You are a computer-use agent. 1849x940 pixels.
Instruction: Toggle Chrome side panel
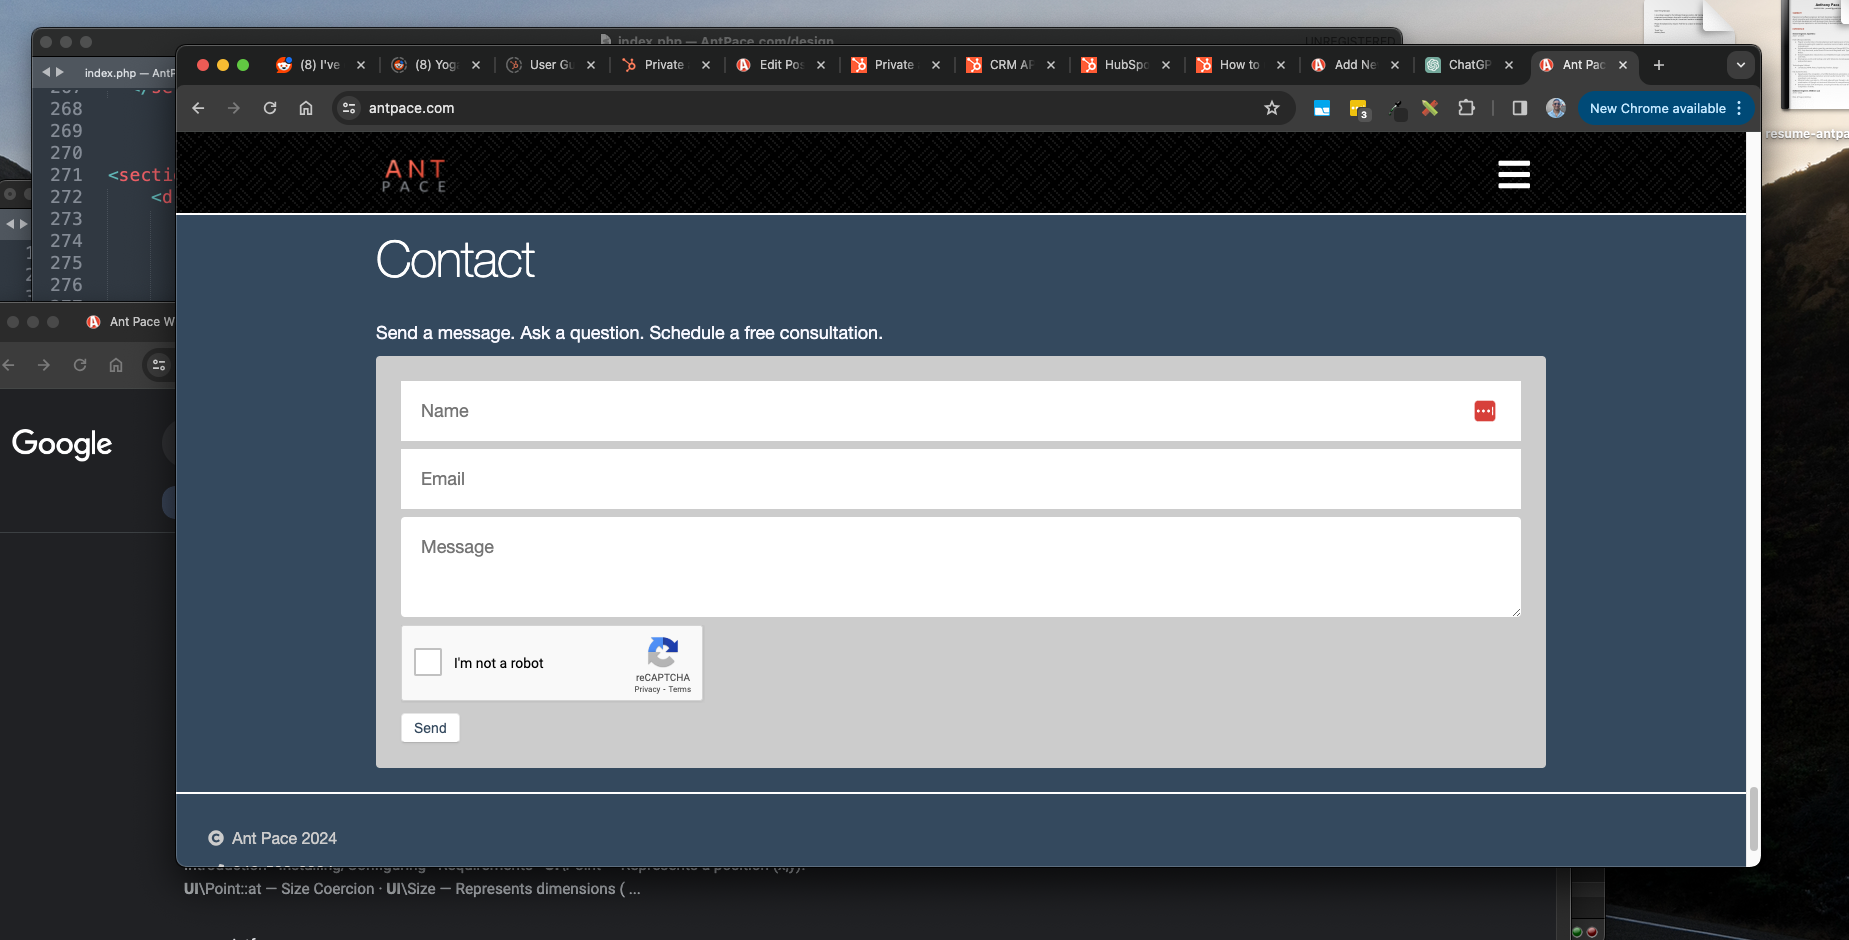click(x=1520, y=108)
